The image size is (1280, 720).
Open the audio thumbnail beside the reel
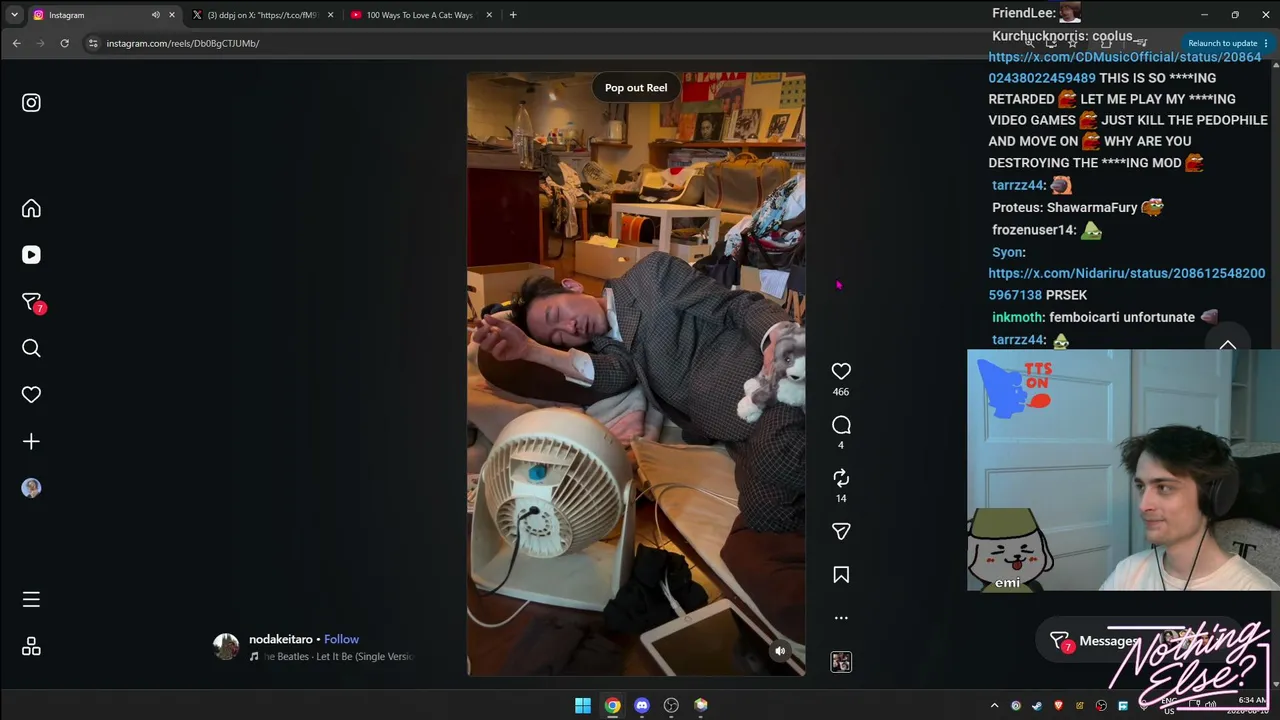pos(841,662)
